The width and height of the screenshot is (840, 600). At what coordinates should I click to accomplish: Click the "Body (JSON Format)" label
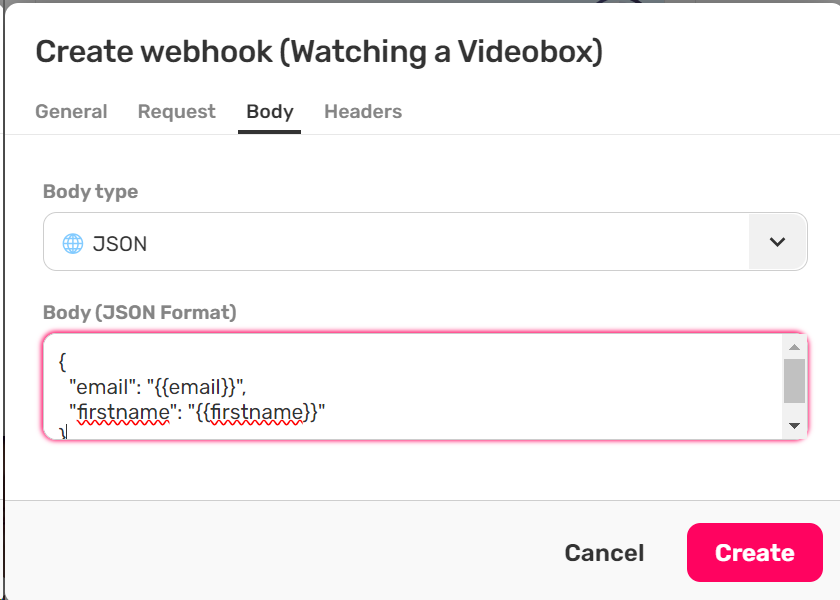(x=140, y=312)
